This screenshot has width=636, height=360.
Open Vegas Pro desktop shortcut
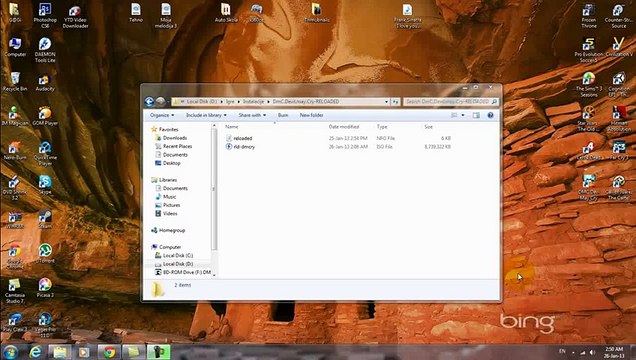pyautogui.click(x=45, y=325)
